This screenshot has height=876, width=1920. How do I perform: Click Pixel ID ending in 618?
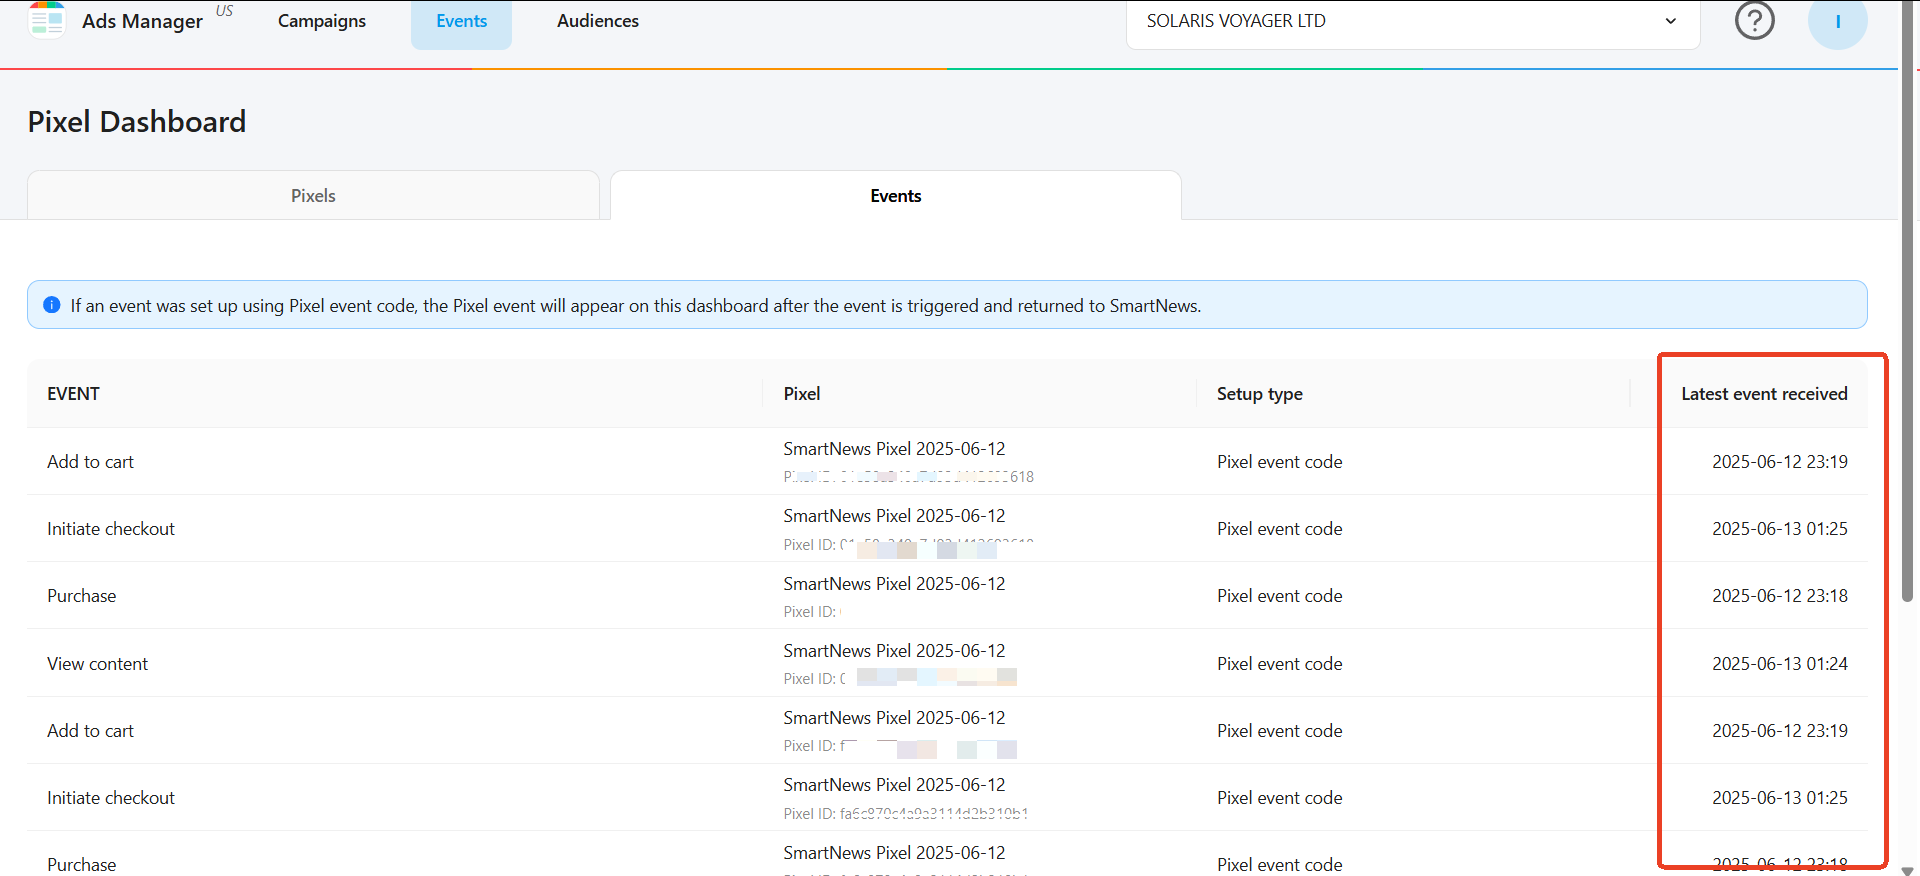point(908,477)
